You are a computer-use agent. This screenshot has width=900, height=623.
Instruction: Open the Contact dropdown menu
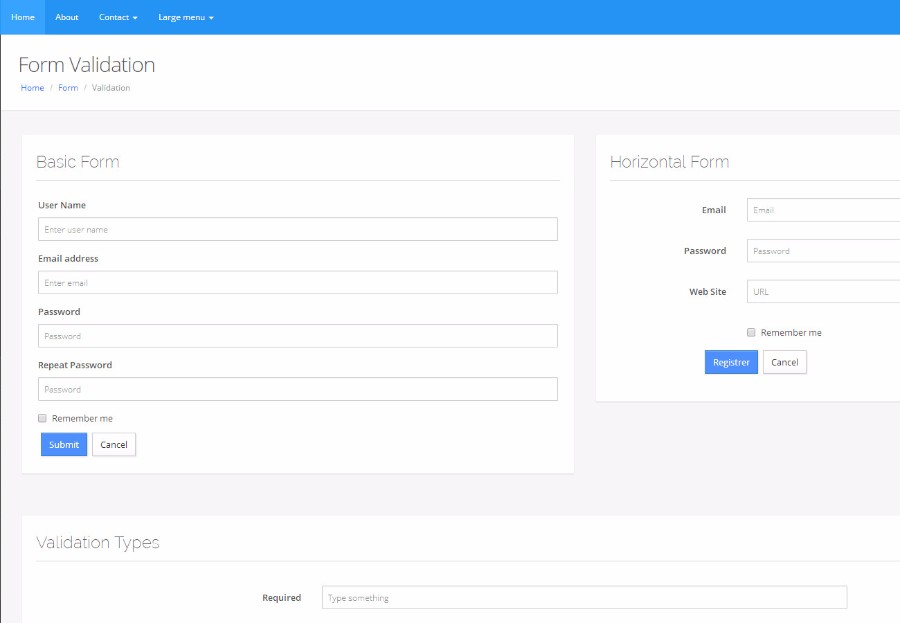point(118,17)
